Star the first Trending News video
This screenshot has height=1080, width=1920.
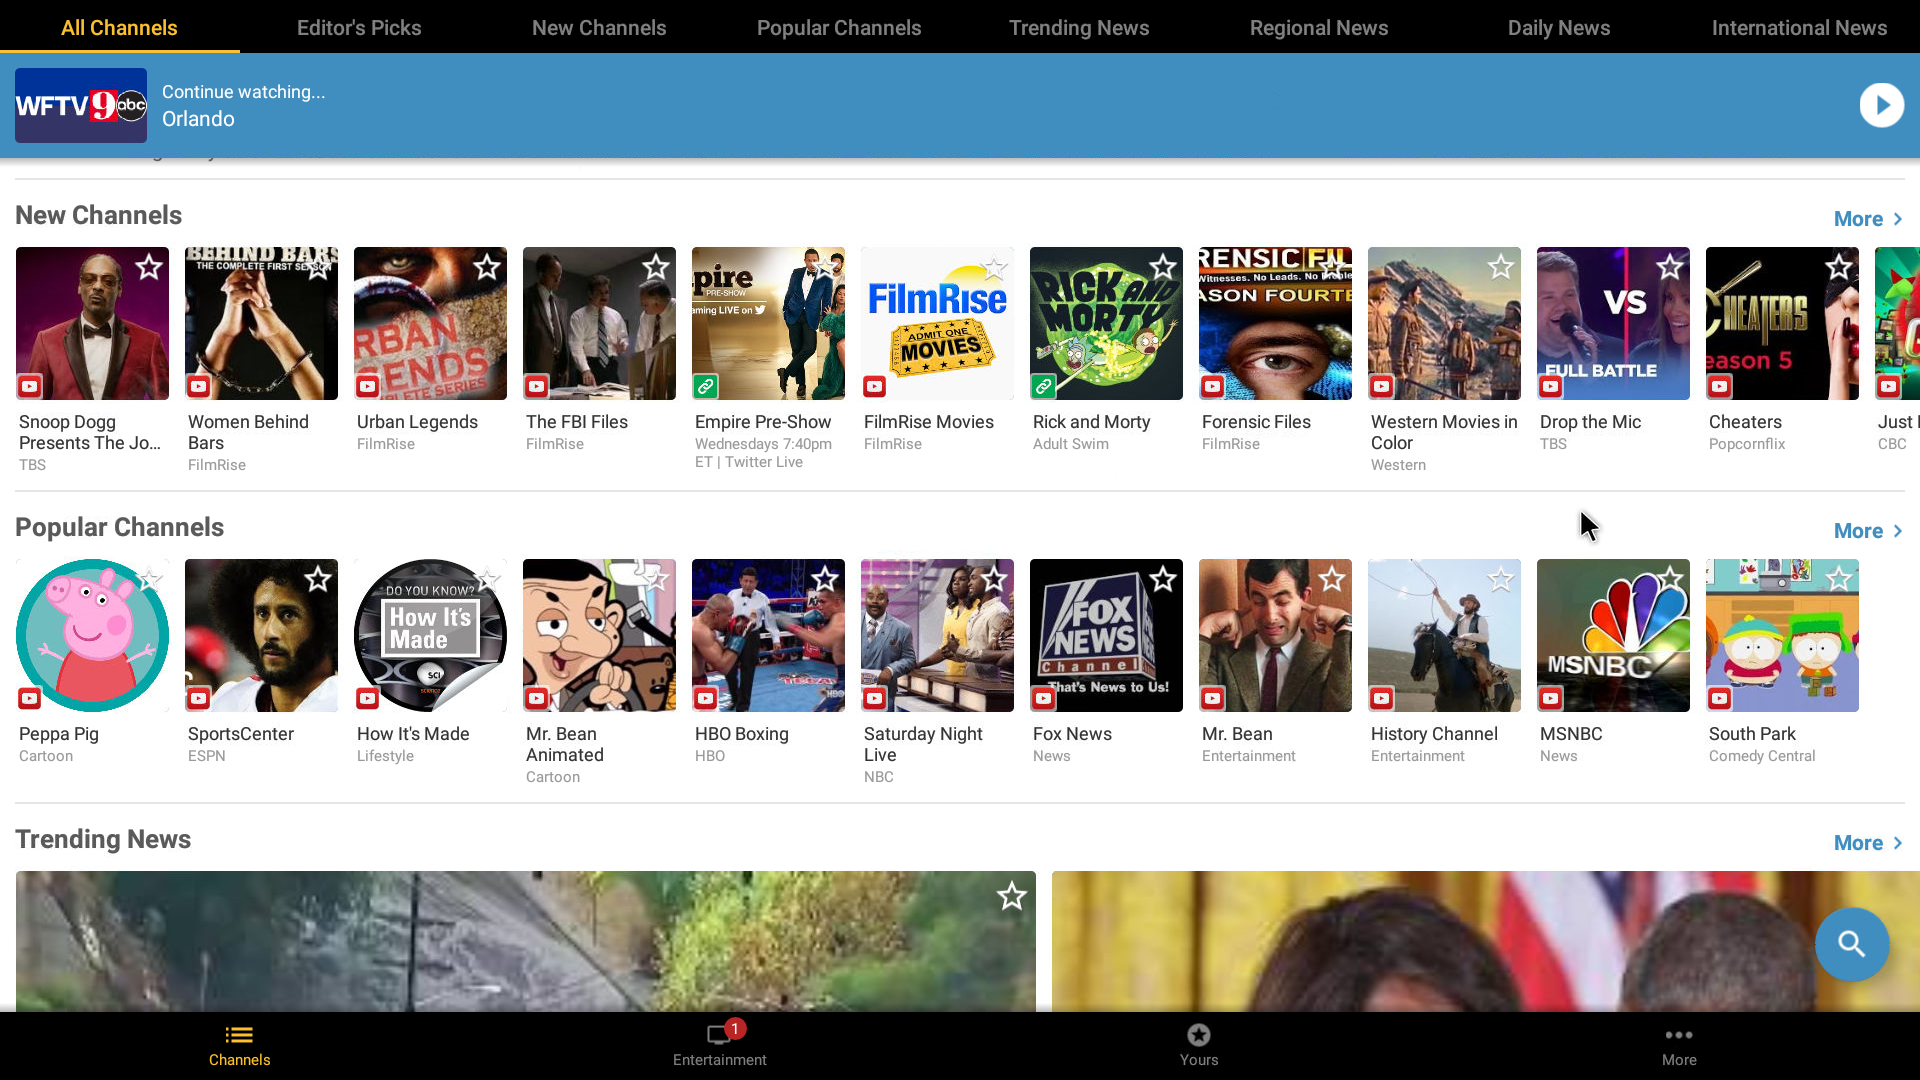[1012, 896]
